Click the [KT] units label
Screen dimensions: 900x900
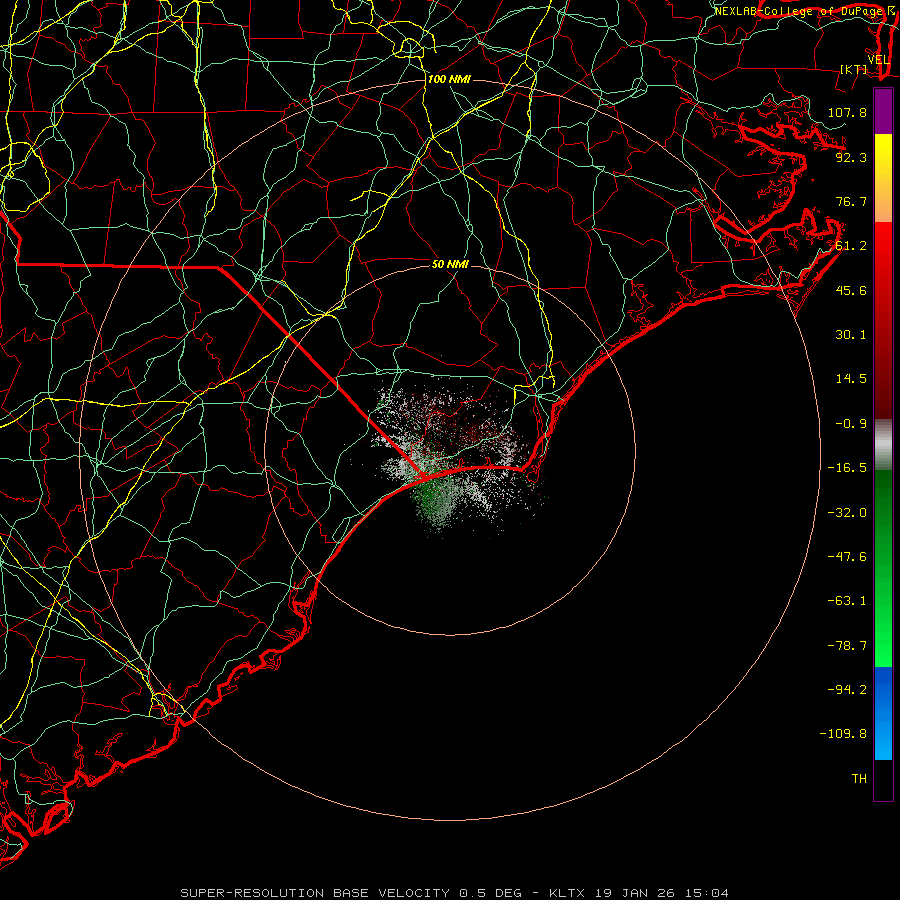coord(854,69)
